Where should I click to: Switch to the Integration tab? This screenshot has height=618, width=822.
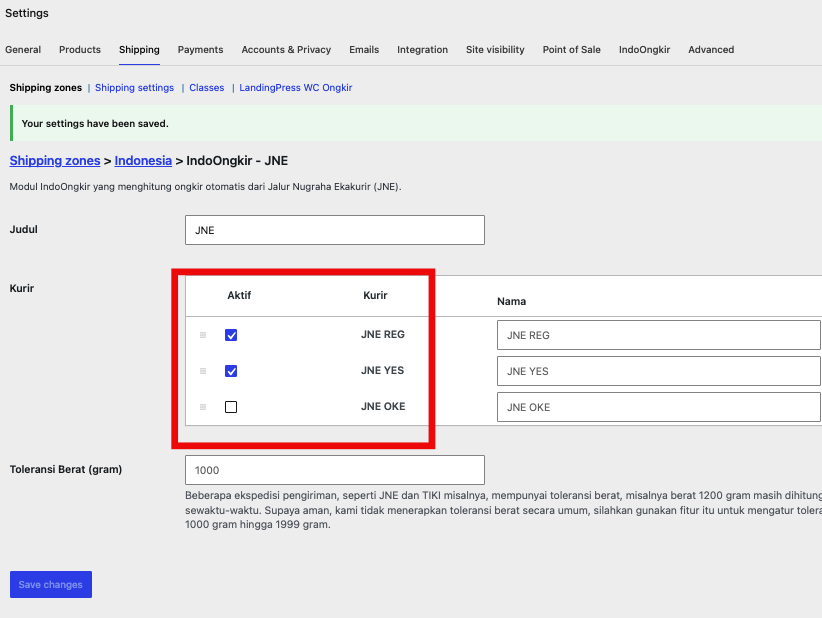tap(423, 50)
